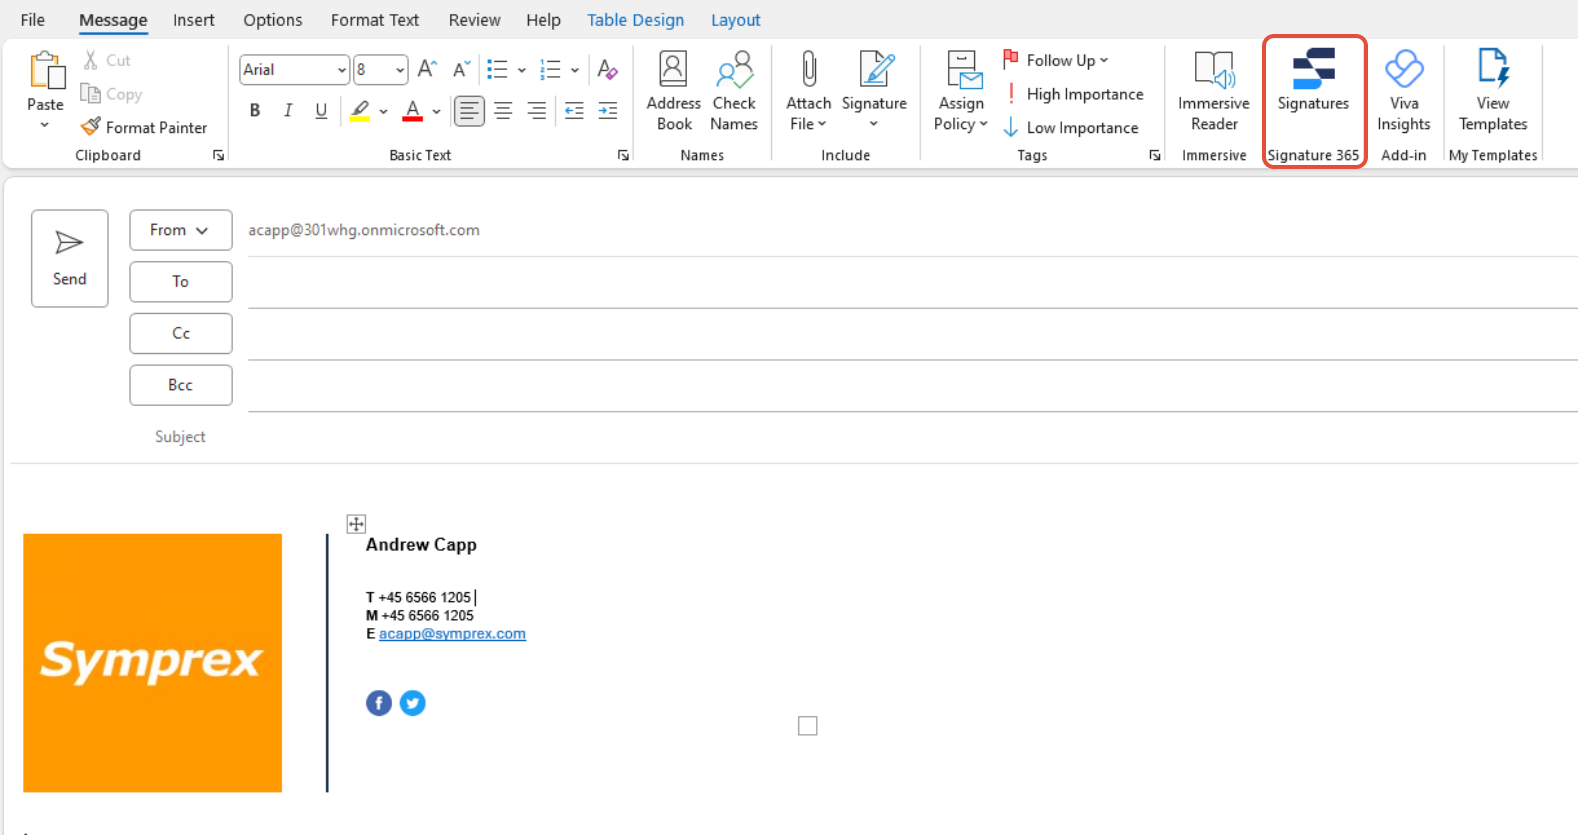The image size is (1578, 835).
Task: Open the Basic Text dialog launcher
Action: click(623, 155)
